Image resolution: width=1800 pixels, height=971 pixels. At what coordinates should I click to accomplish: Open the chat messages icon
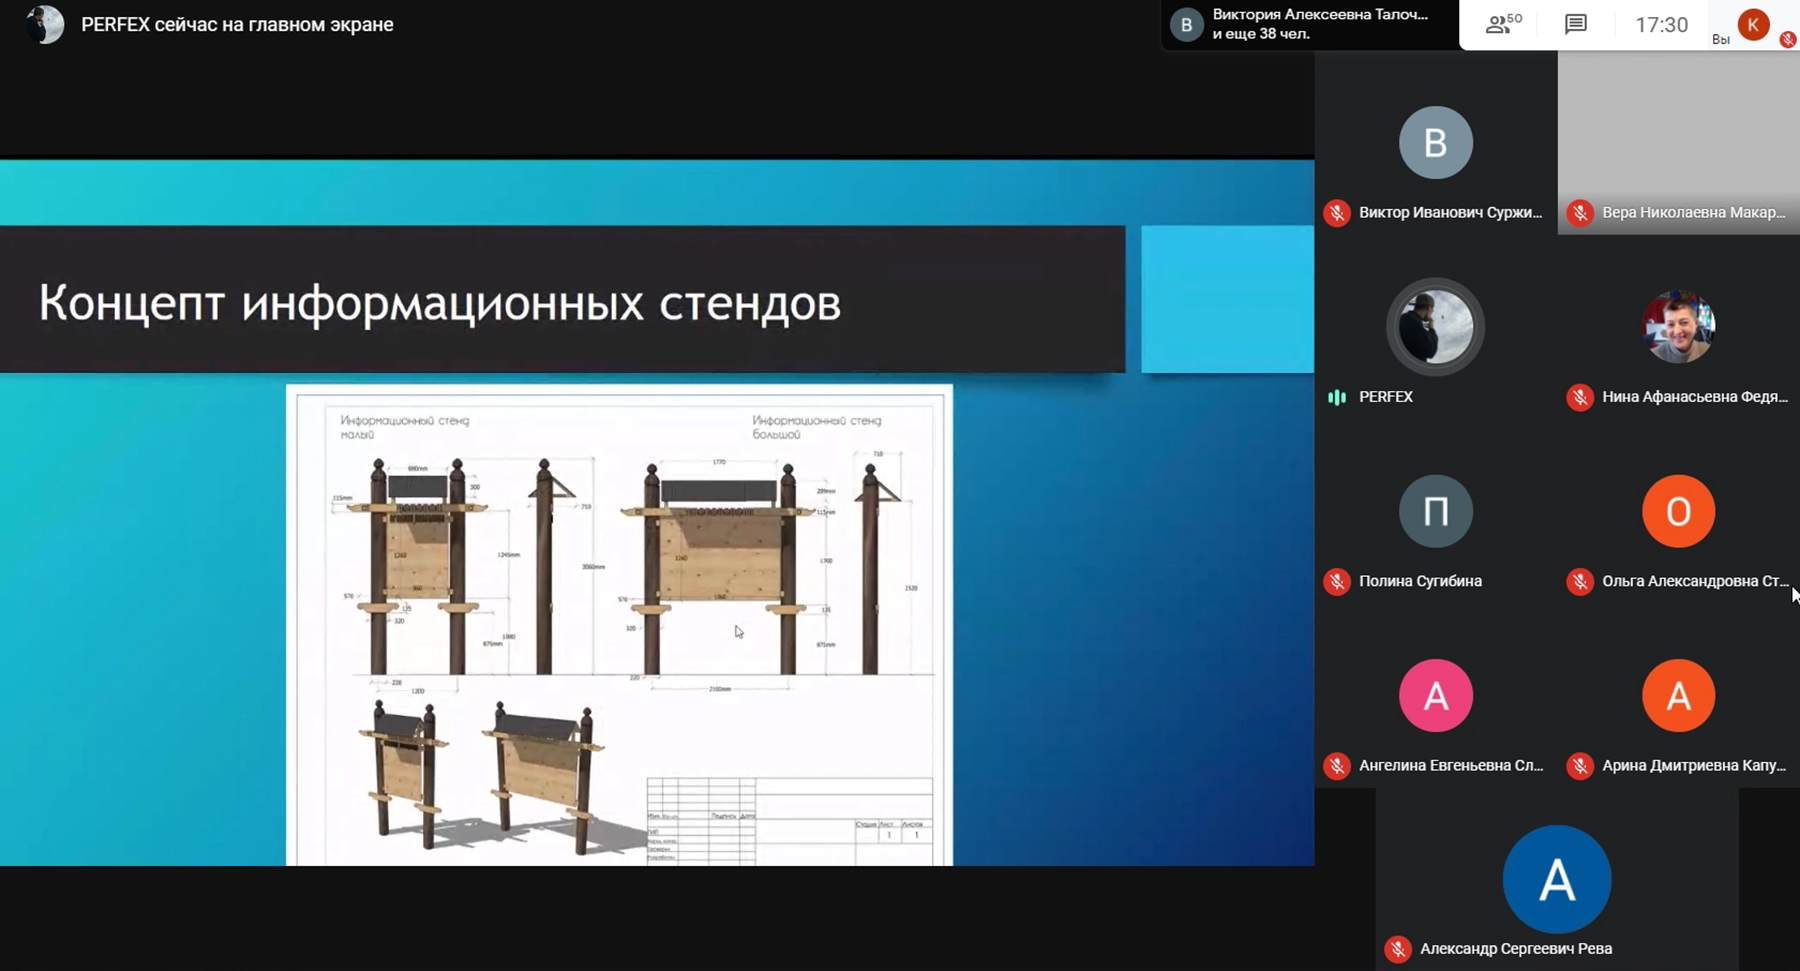pos(1575,25)
